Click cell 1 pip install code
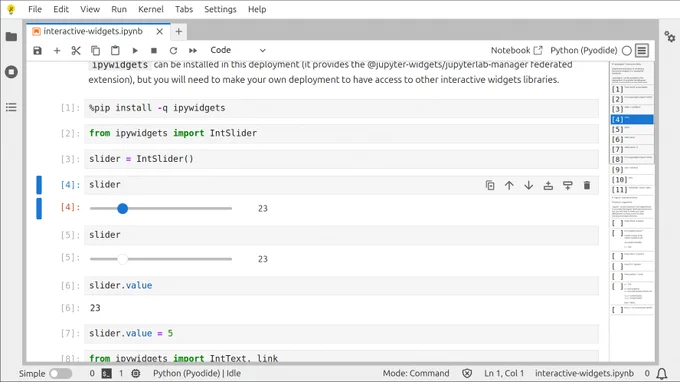The height and width of the screenshot is (382, 680). click(341, 108)
